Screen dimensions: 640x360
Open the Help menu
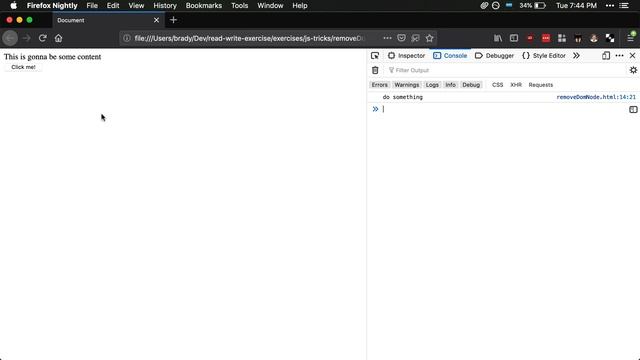(300, 6)
